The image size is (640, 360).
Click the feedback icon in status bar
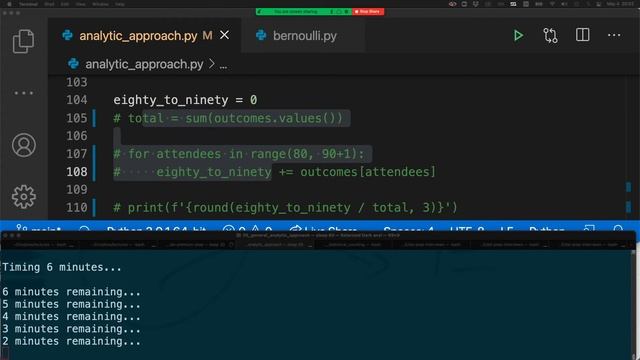coord(589,229)
